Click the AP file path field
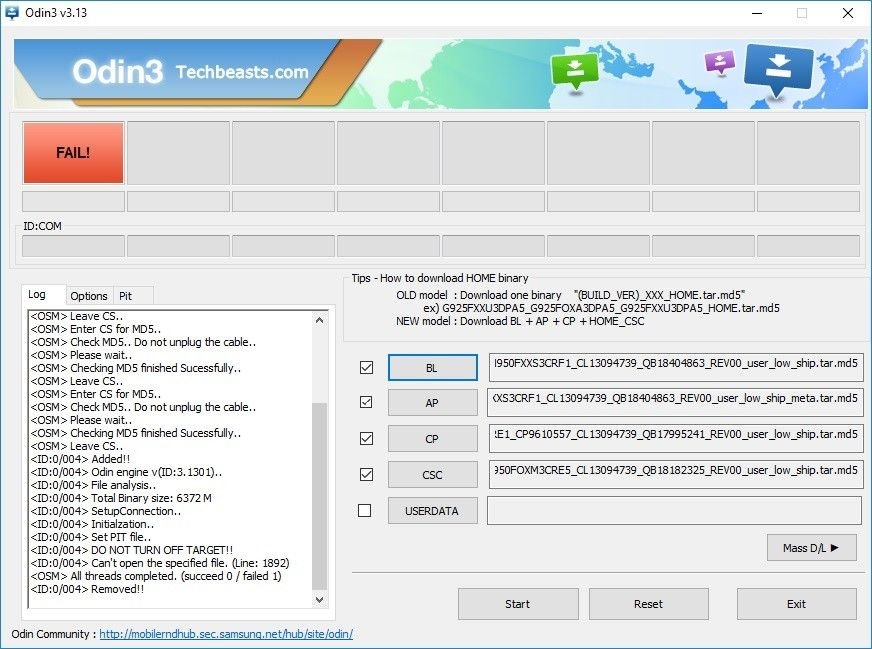This screenshot has height=649, width=872. click(675, 403)
